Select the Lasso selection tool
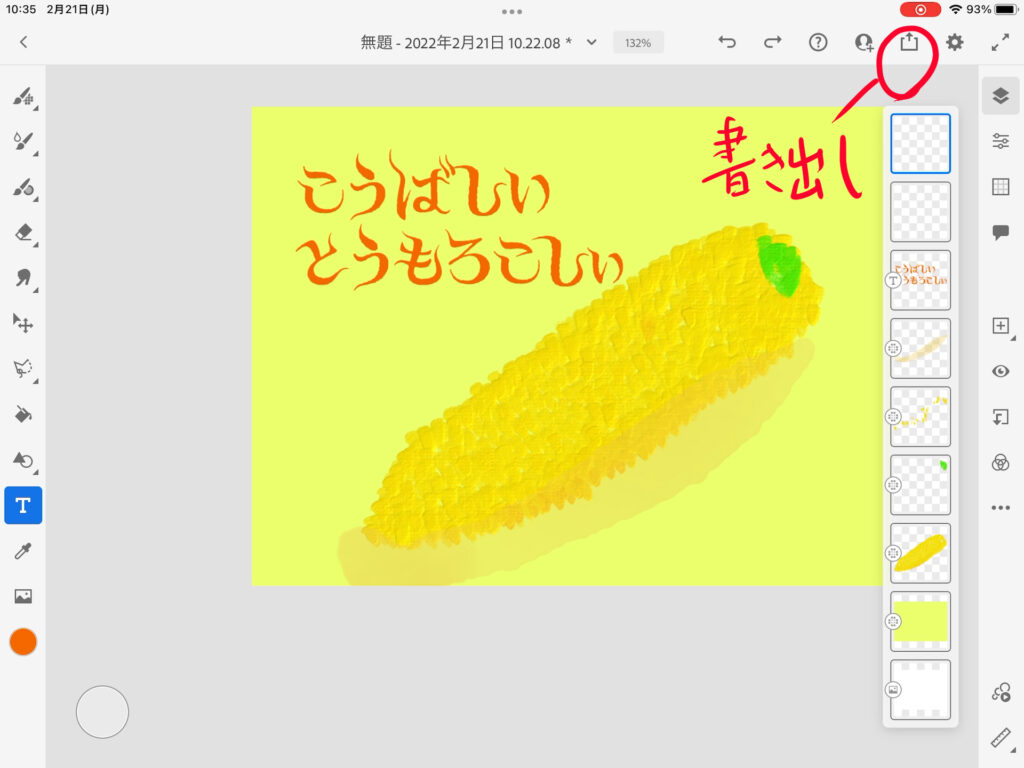1024x768 pixels. [x=23, y=368]
